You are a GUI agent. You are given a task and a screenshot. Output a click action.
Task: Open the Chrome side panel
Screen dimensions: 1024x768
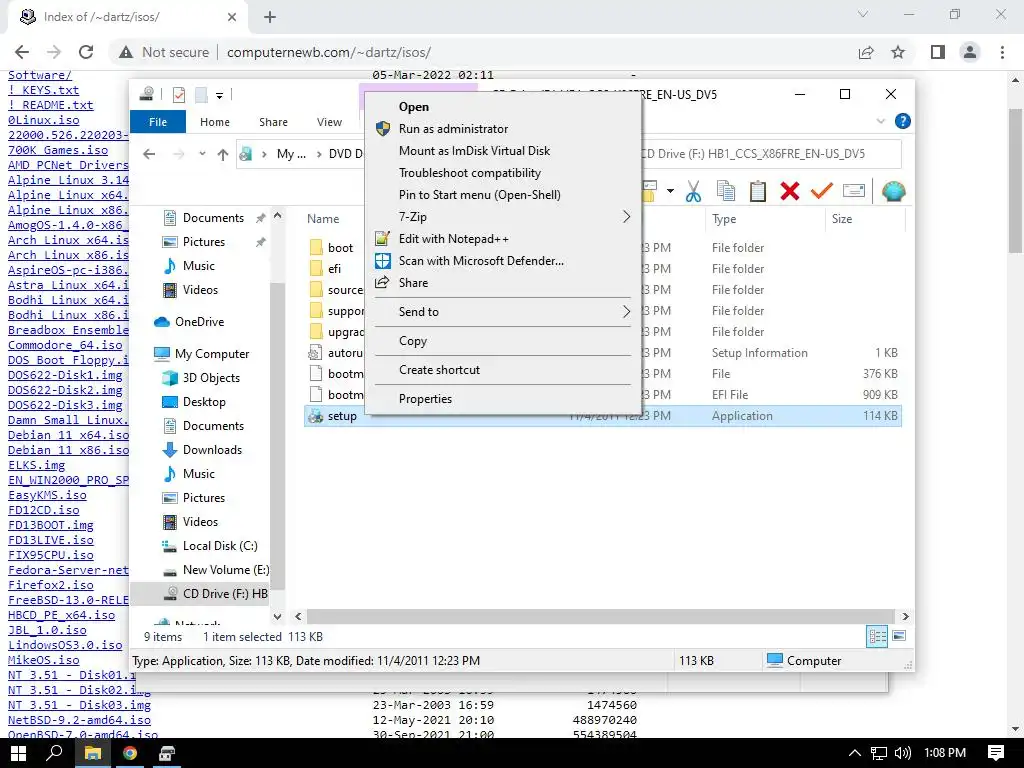[x=938, y=52]
